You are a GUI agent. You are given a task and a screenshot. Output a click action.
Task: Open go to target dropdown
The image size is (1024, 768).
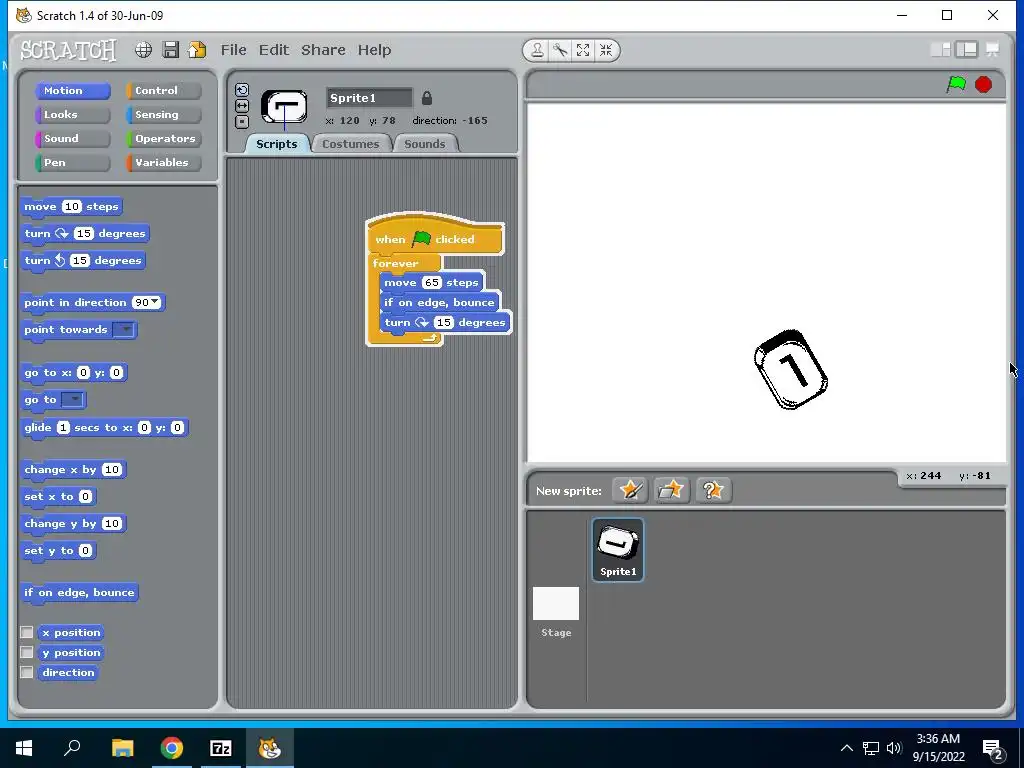point(72,400)
